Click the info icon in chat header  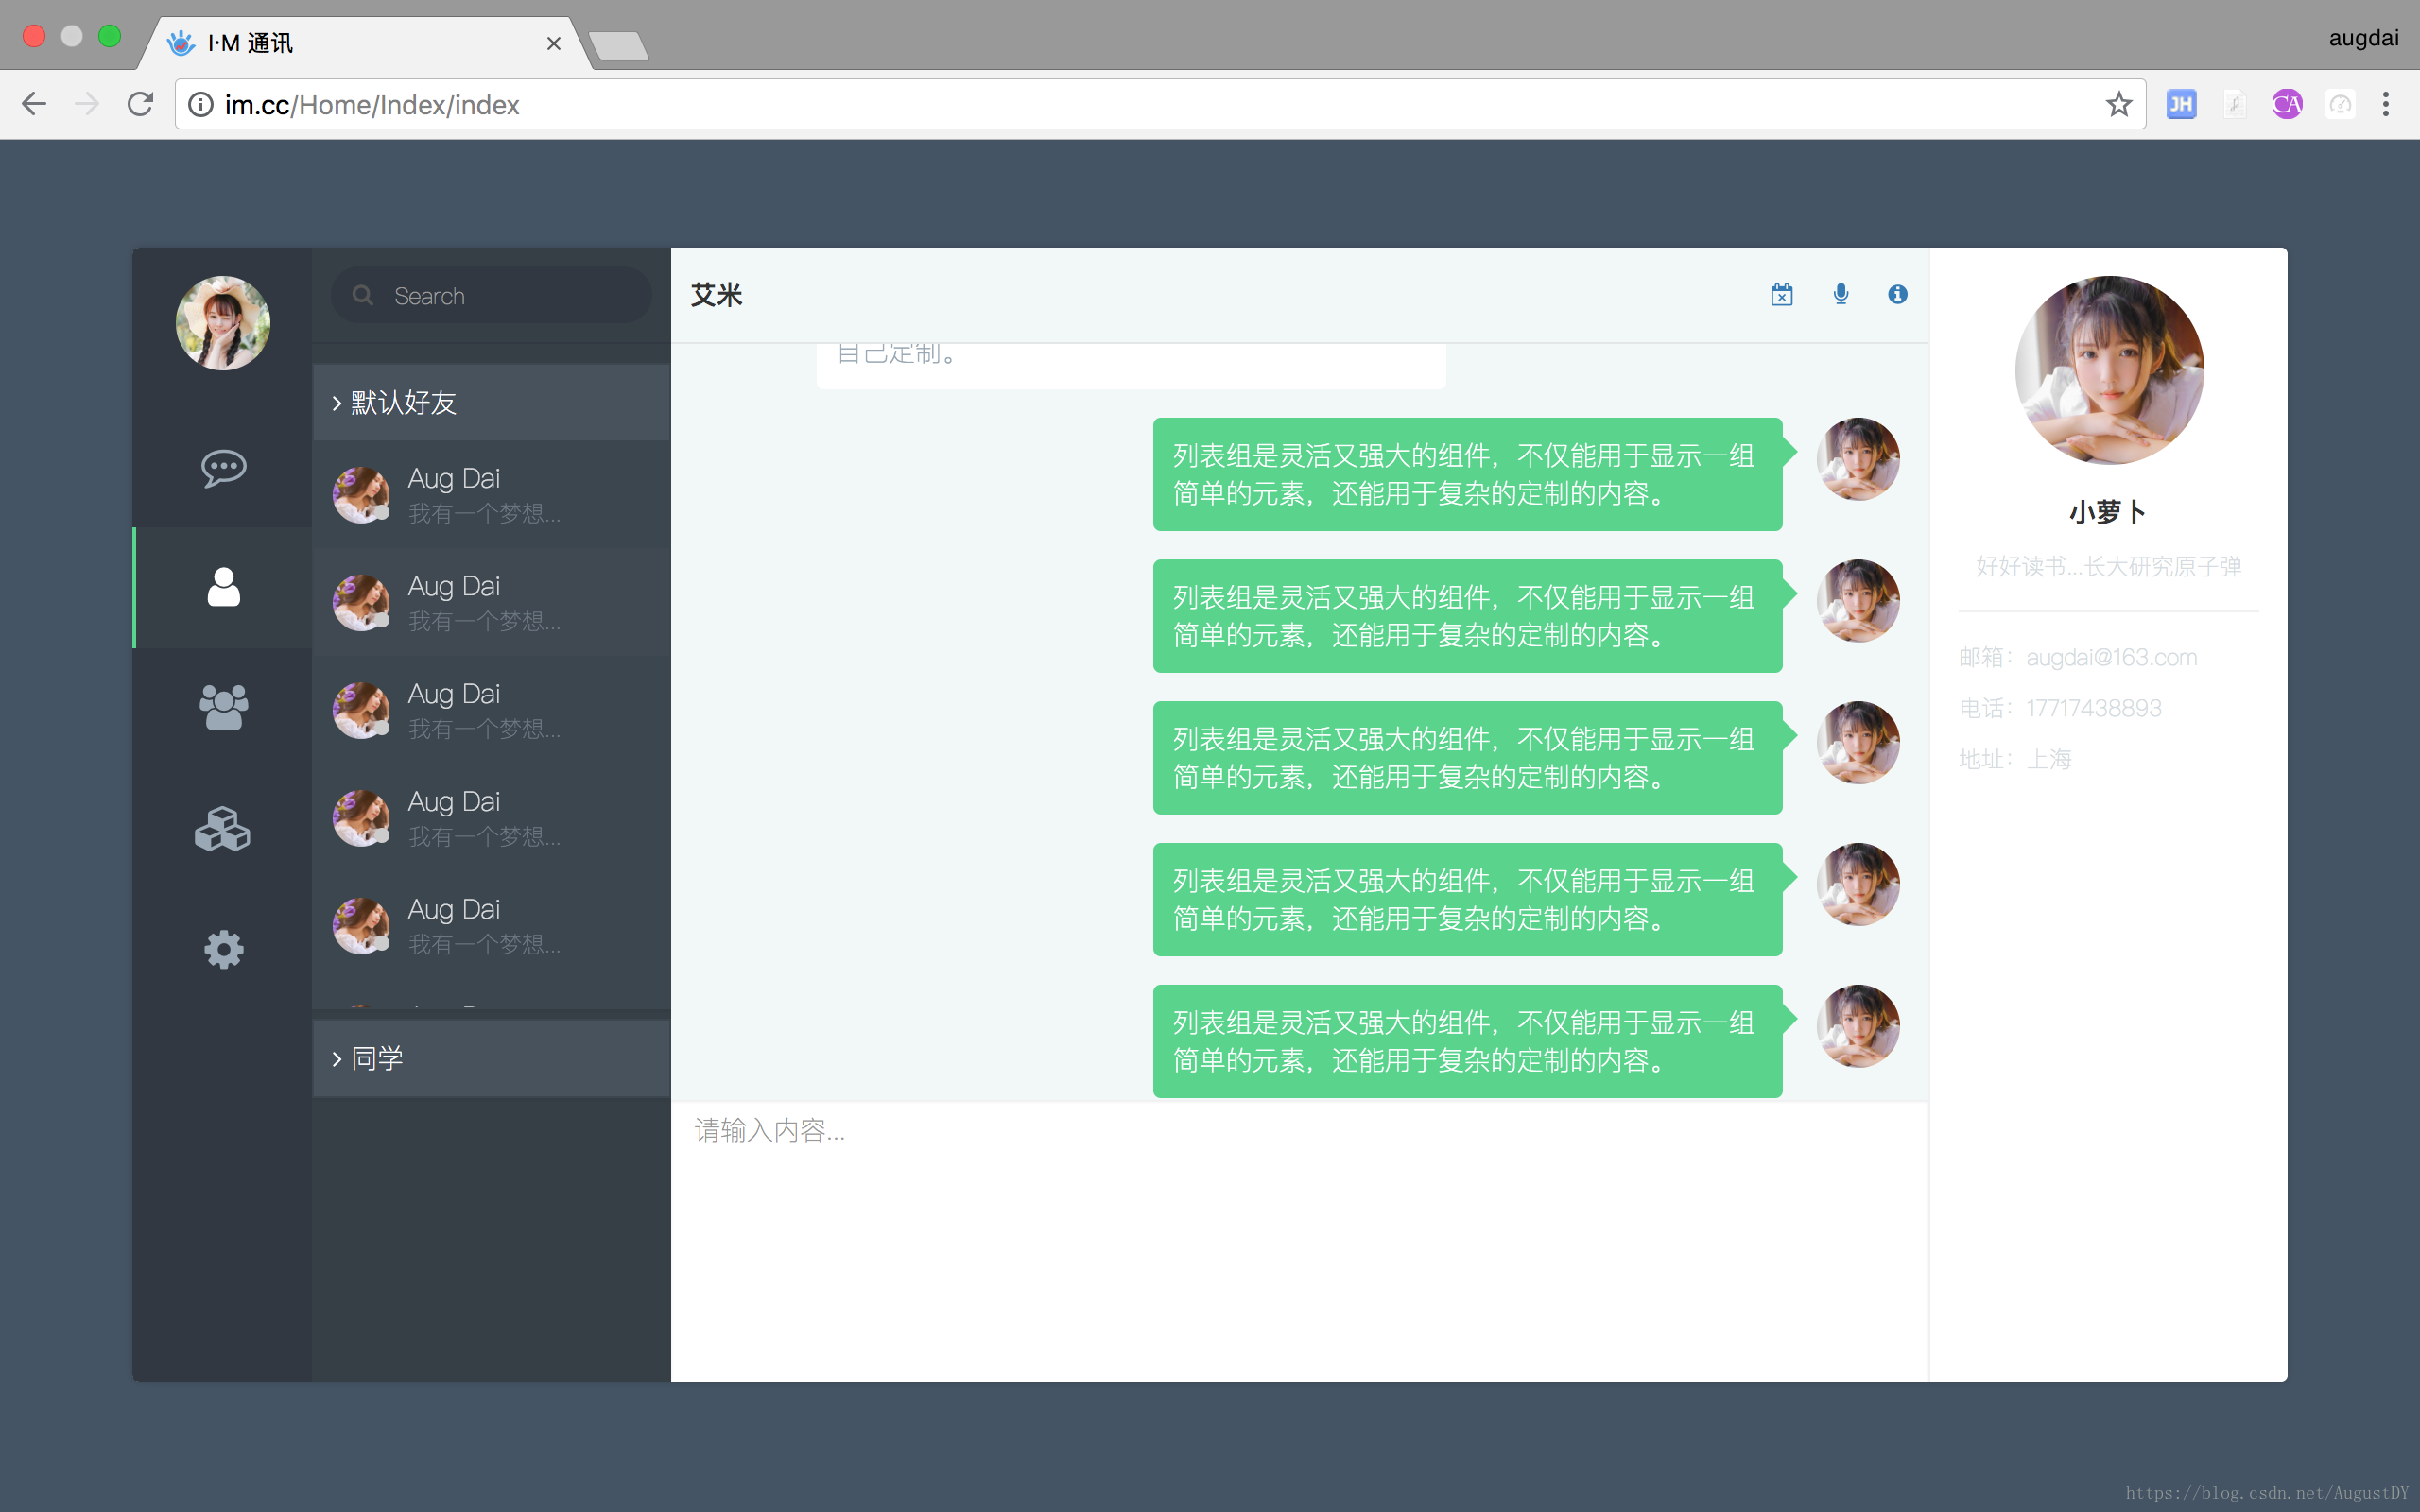[x=1897, y=294]
